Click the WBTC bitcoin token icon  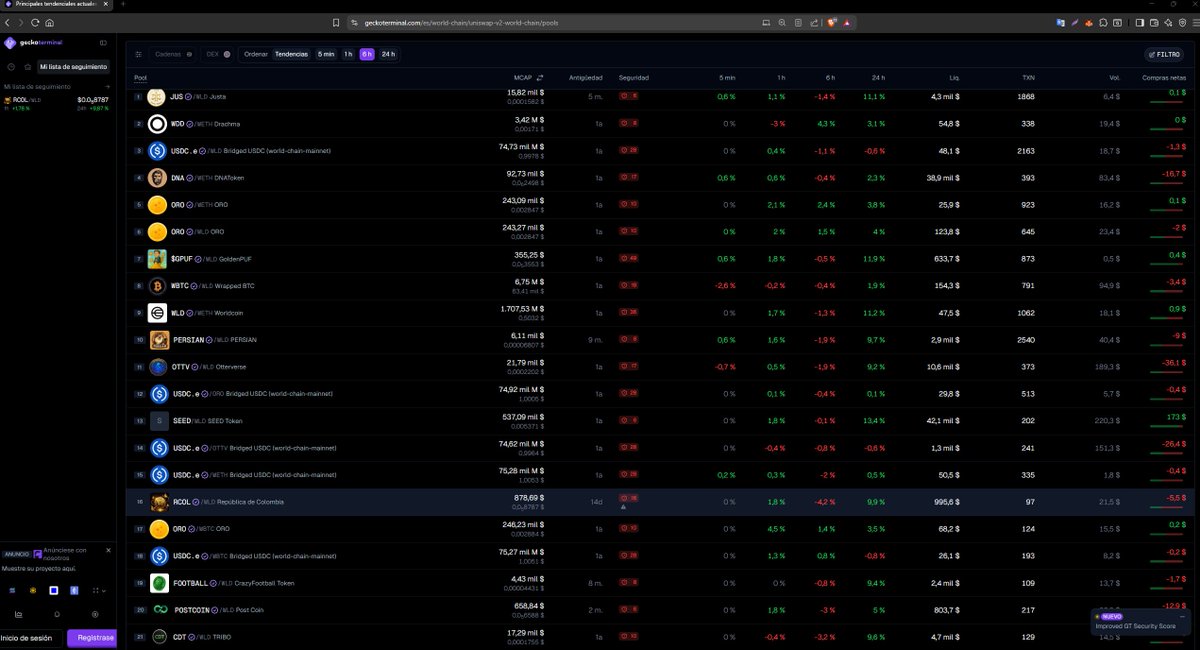(x=157, y=286)
